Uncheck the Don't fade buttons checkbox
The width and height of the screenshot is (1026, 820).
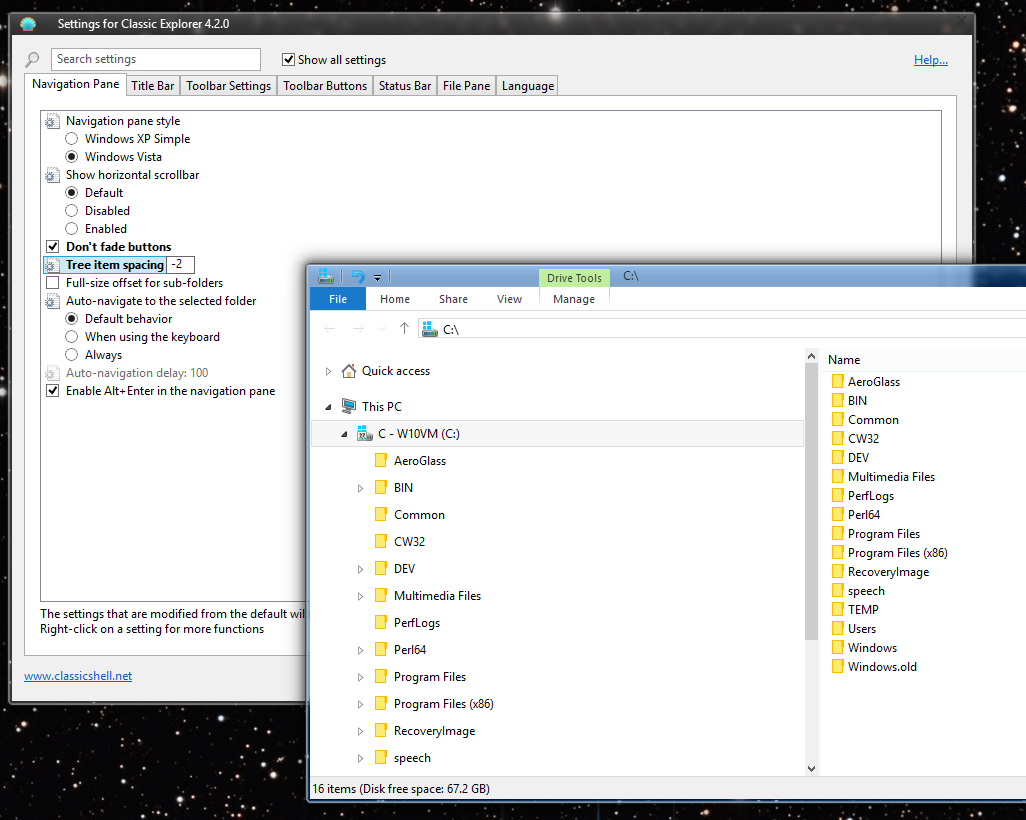(x=53, y=247)
